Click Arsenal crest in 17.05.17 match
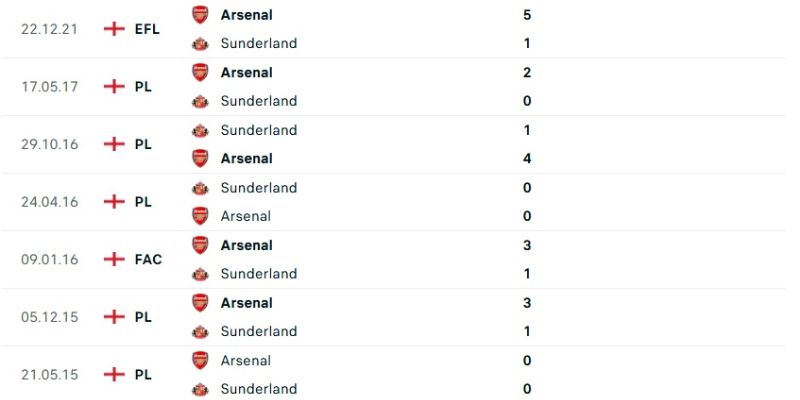This screenshot has width=800, height=400. (200, 72)
